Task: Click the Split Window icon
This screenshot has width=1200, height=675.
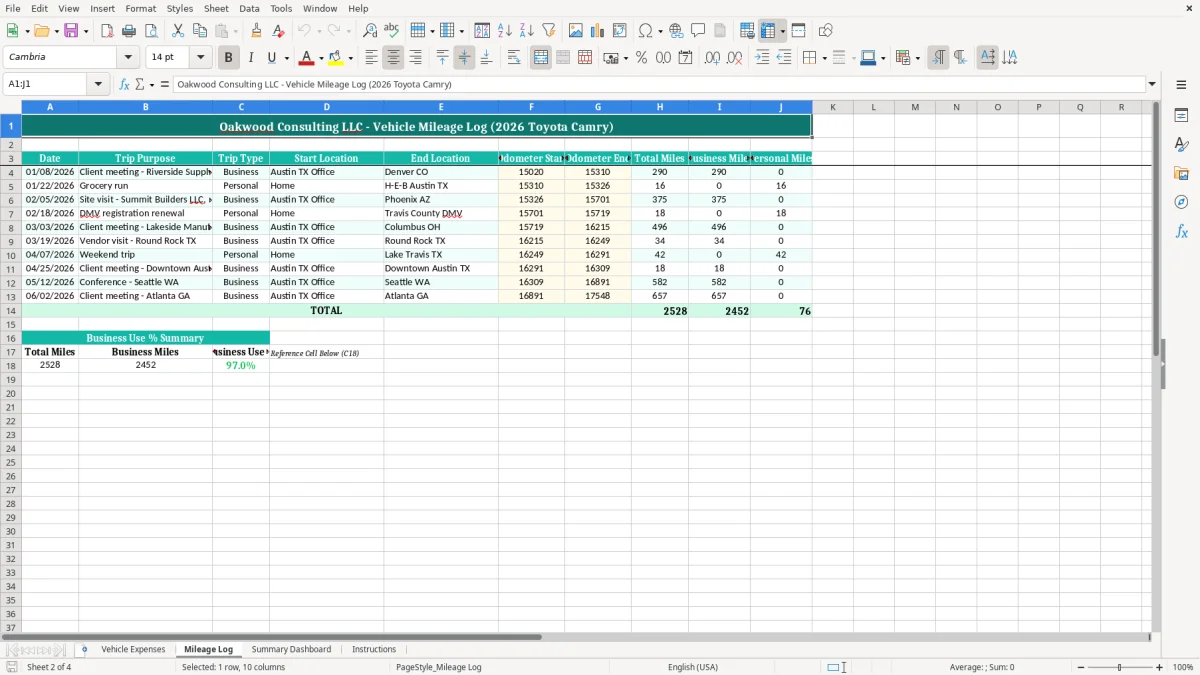Action: pos(799,31)
